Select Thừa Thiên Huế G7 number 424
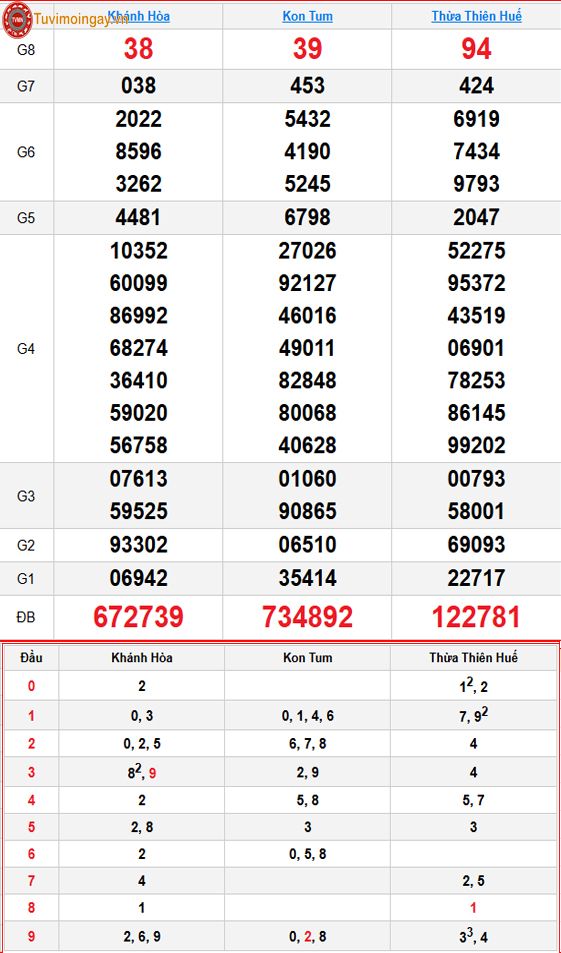This screenshot has height=953, width=561. (x=477, y=86)
